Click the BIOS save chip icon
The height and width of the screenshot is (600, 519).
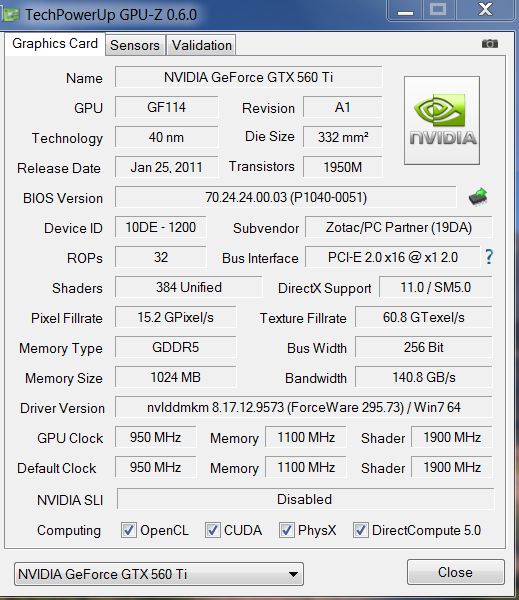tap(478, 197)
